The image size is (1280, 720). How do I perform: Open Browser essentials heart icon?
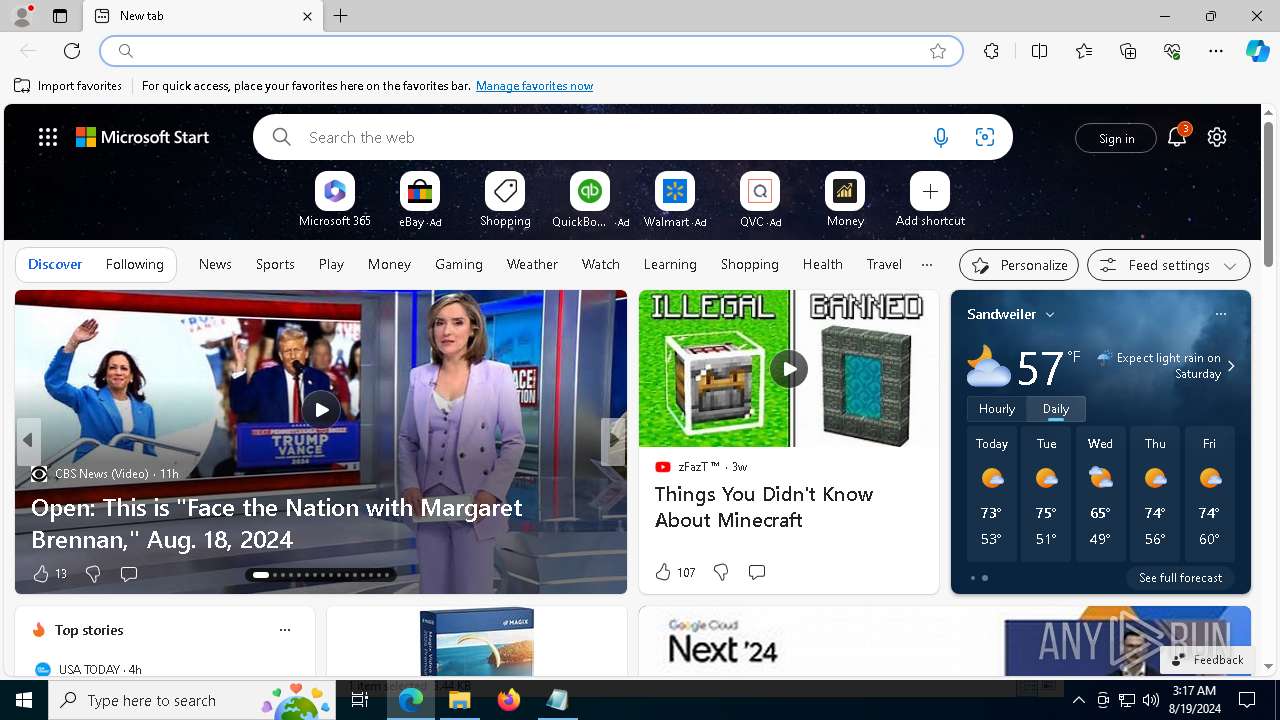1172,51
